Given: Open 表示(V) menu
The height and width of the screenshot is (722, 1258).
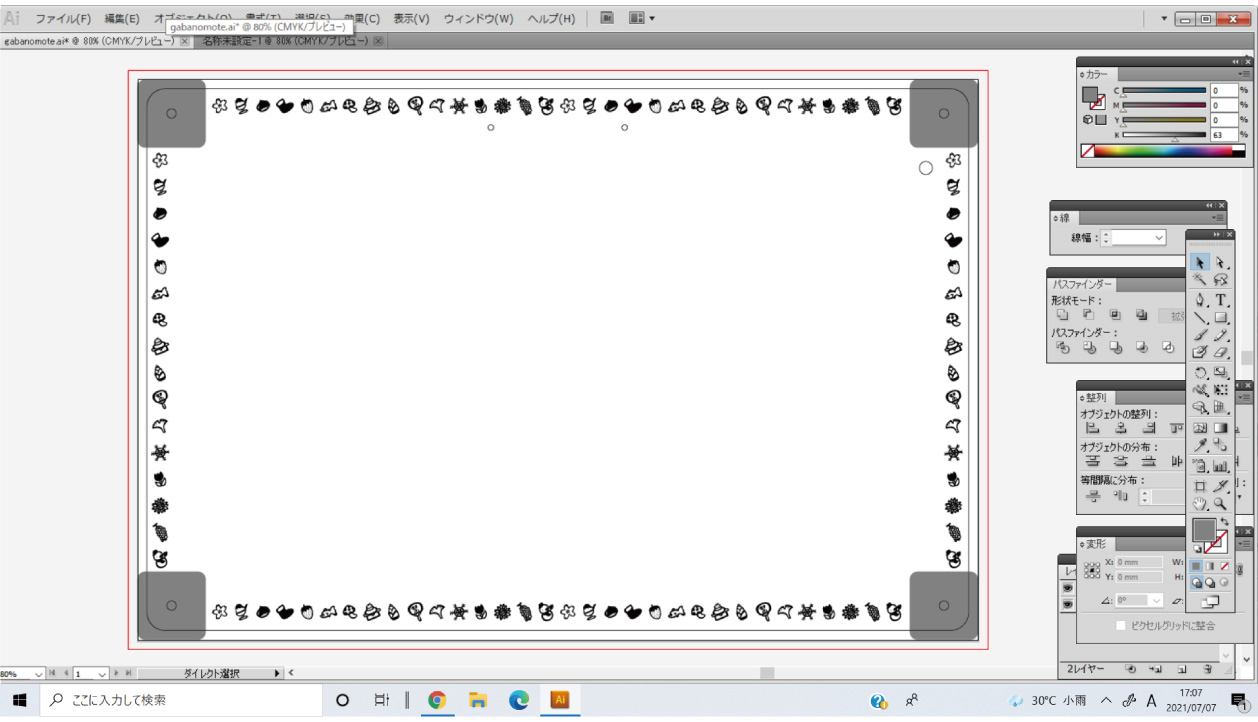Looking at the screenshot, I should 411,19.
